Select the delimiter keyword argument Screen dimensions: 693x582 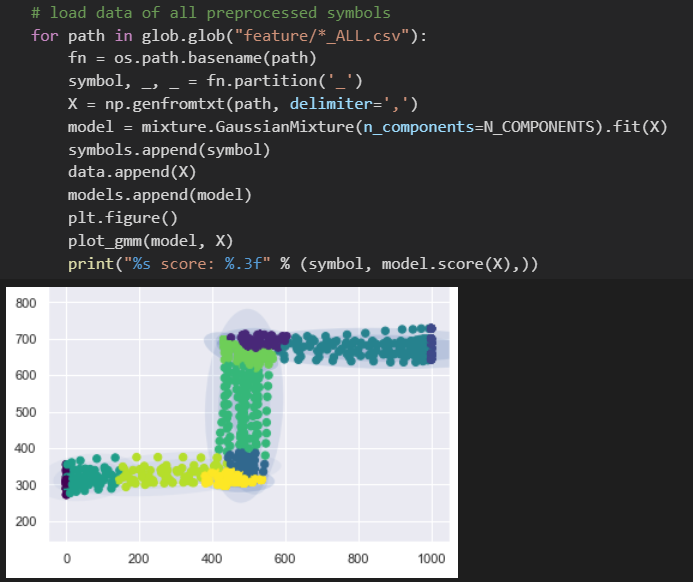click(331, 104)
